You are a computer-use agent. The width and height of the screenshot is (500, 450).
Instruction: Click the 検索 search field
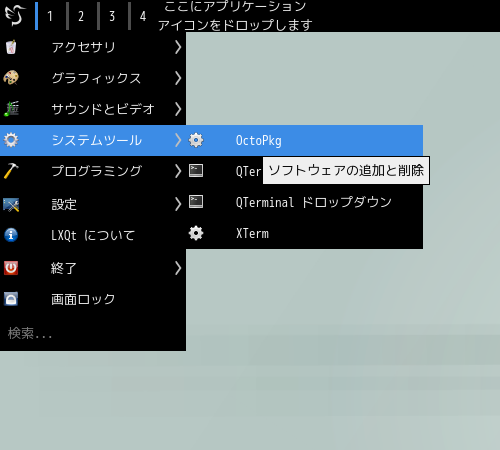click(93, 333)
